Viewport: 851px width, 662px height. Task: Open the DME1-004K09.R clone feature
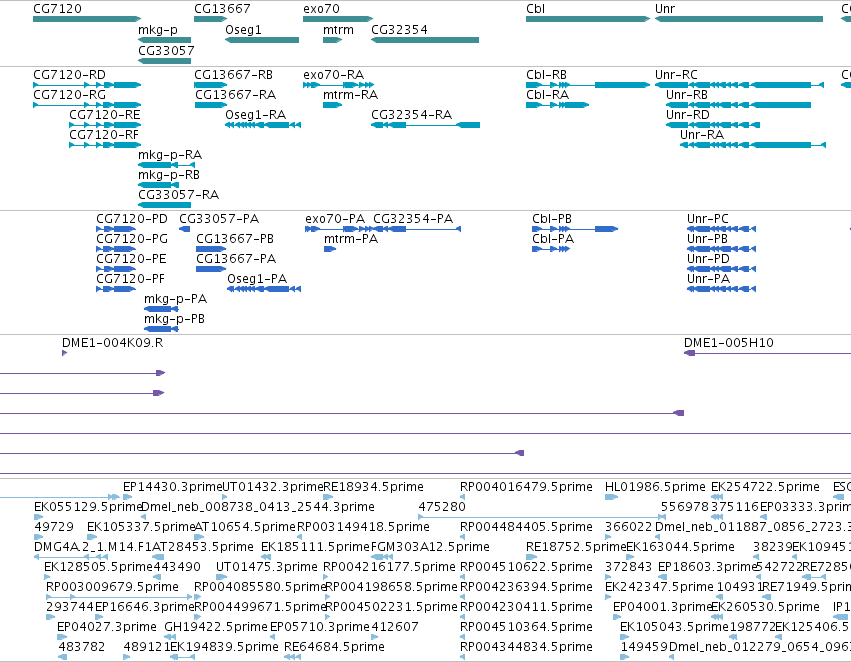(65, 353)
